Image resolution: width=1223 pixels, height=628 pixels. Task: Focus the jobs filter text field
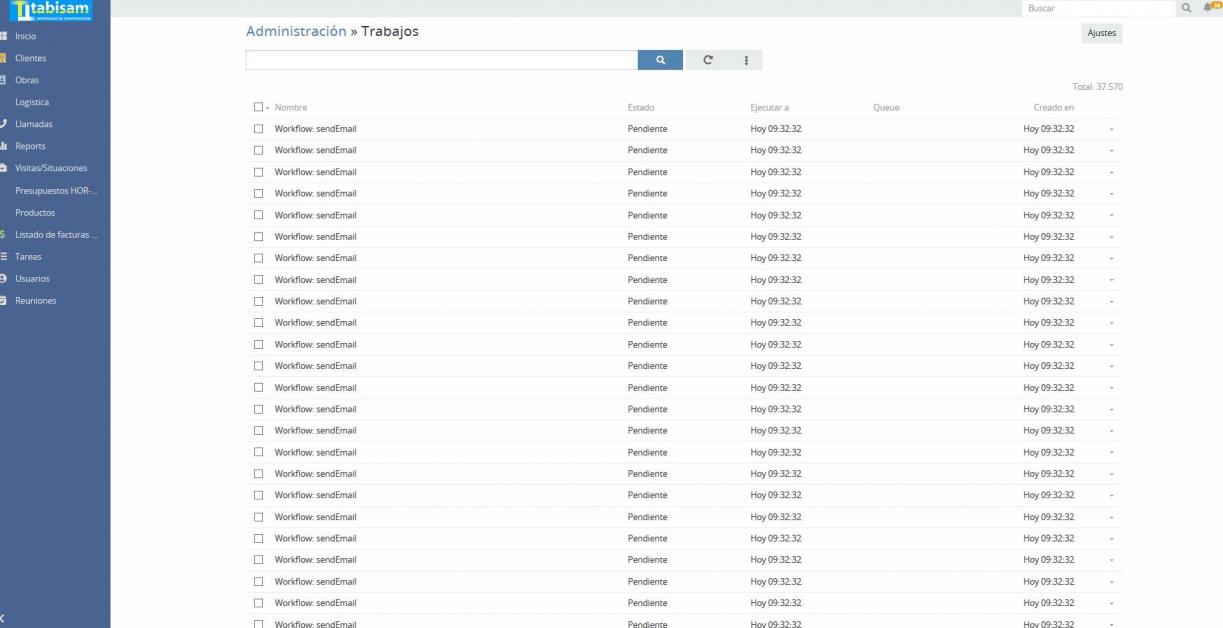pyautogui.click(x=441, y=60)
